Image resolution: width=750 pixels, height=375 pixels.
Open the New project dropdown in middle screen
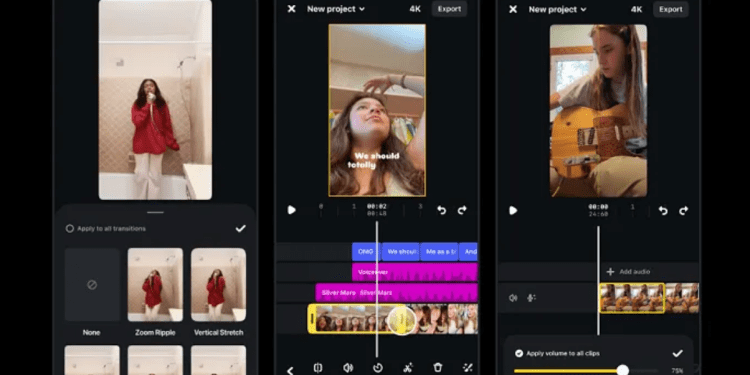point(336,9)
